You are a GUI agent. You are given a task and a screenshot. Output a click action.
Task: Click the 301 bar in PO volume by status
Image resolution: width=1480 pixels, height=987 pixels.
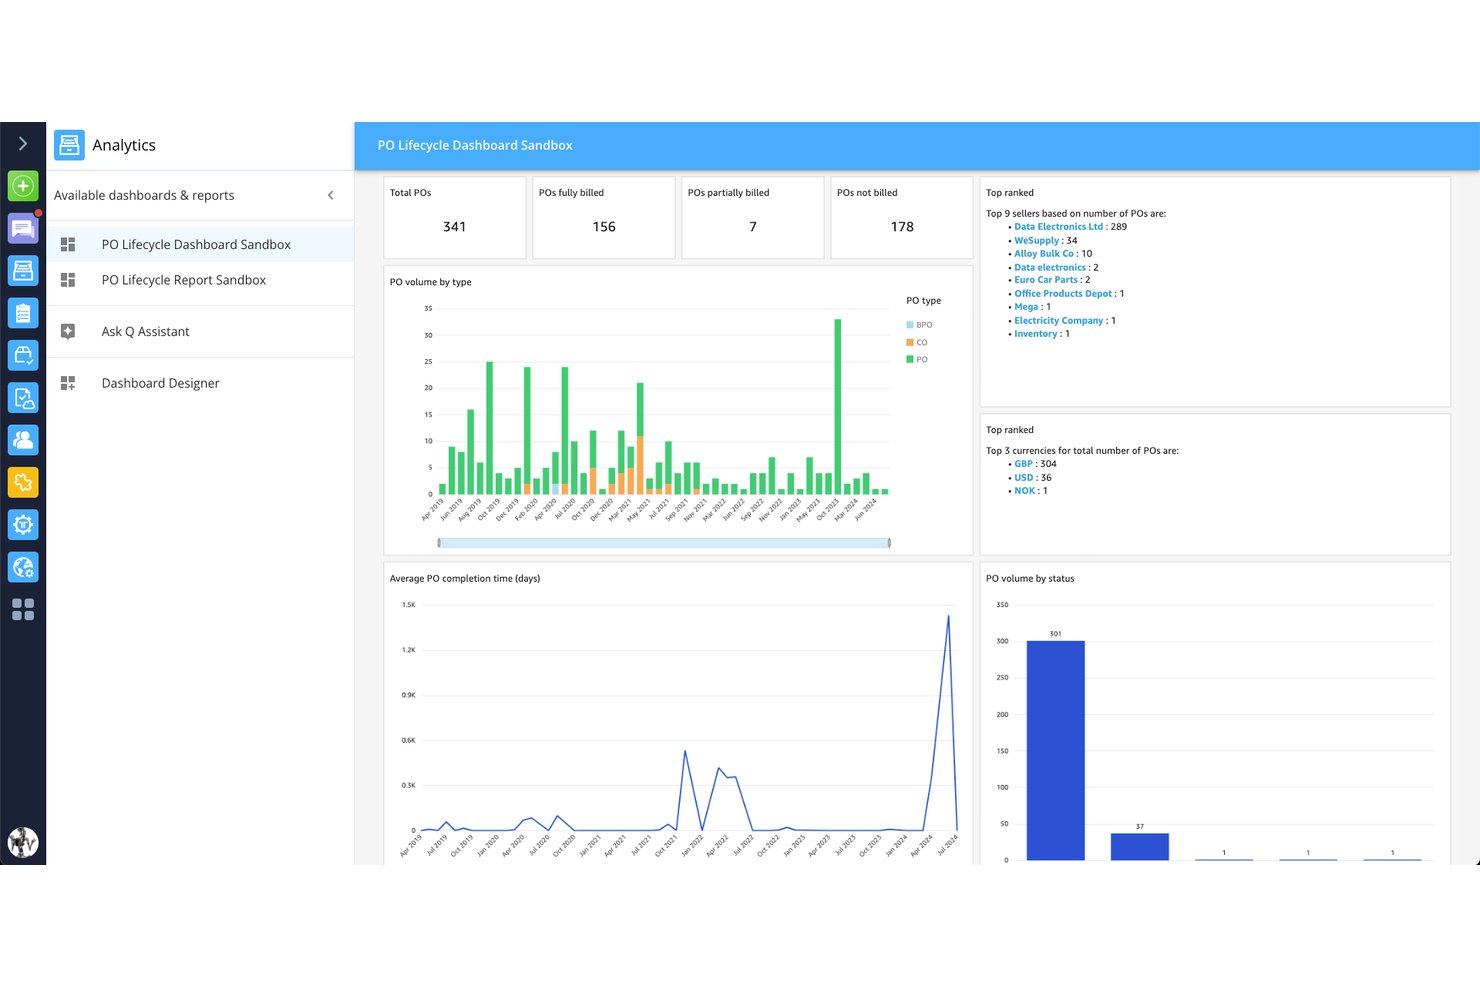tap(1056, 750)
